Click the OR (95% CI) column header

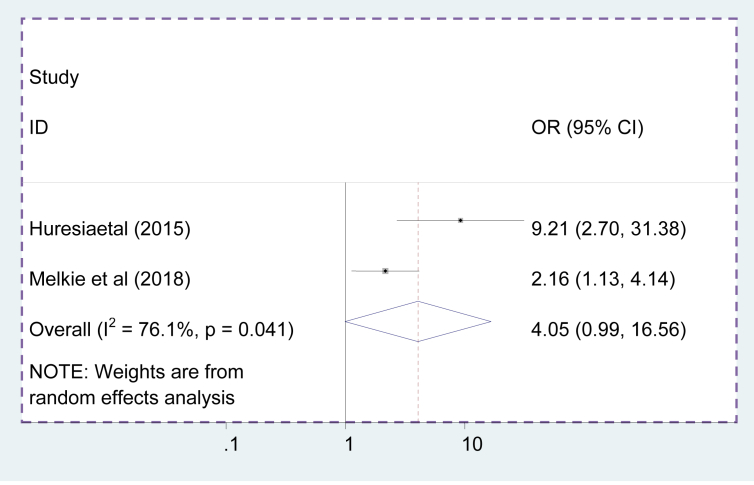(587, 128)
